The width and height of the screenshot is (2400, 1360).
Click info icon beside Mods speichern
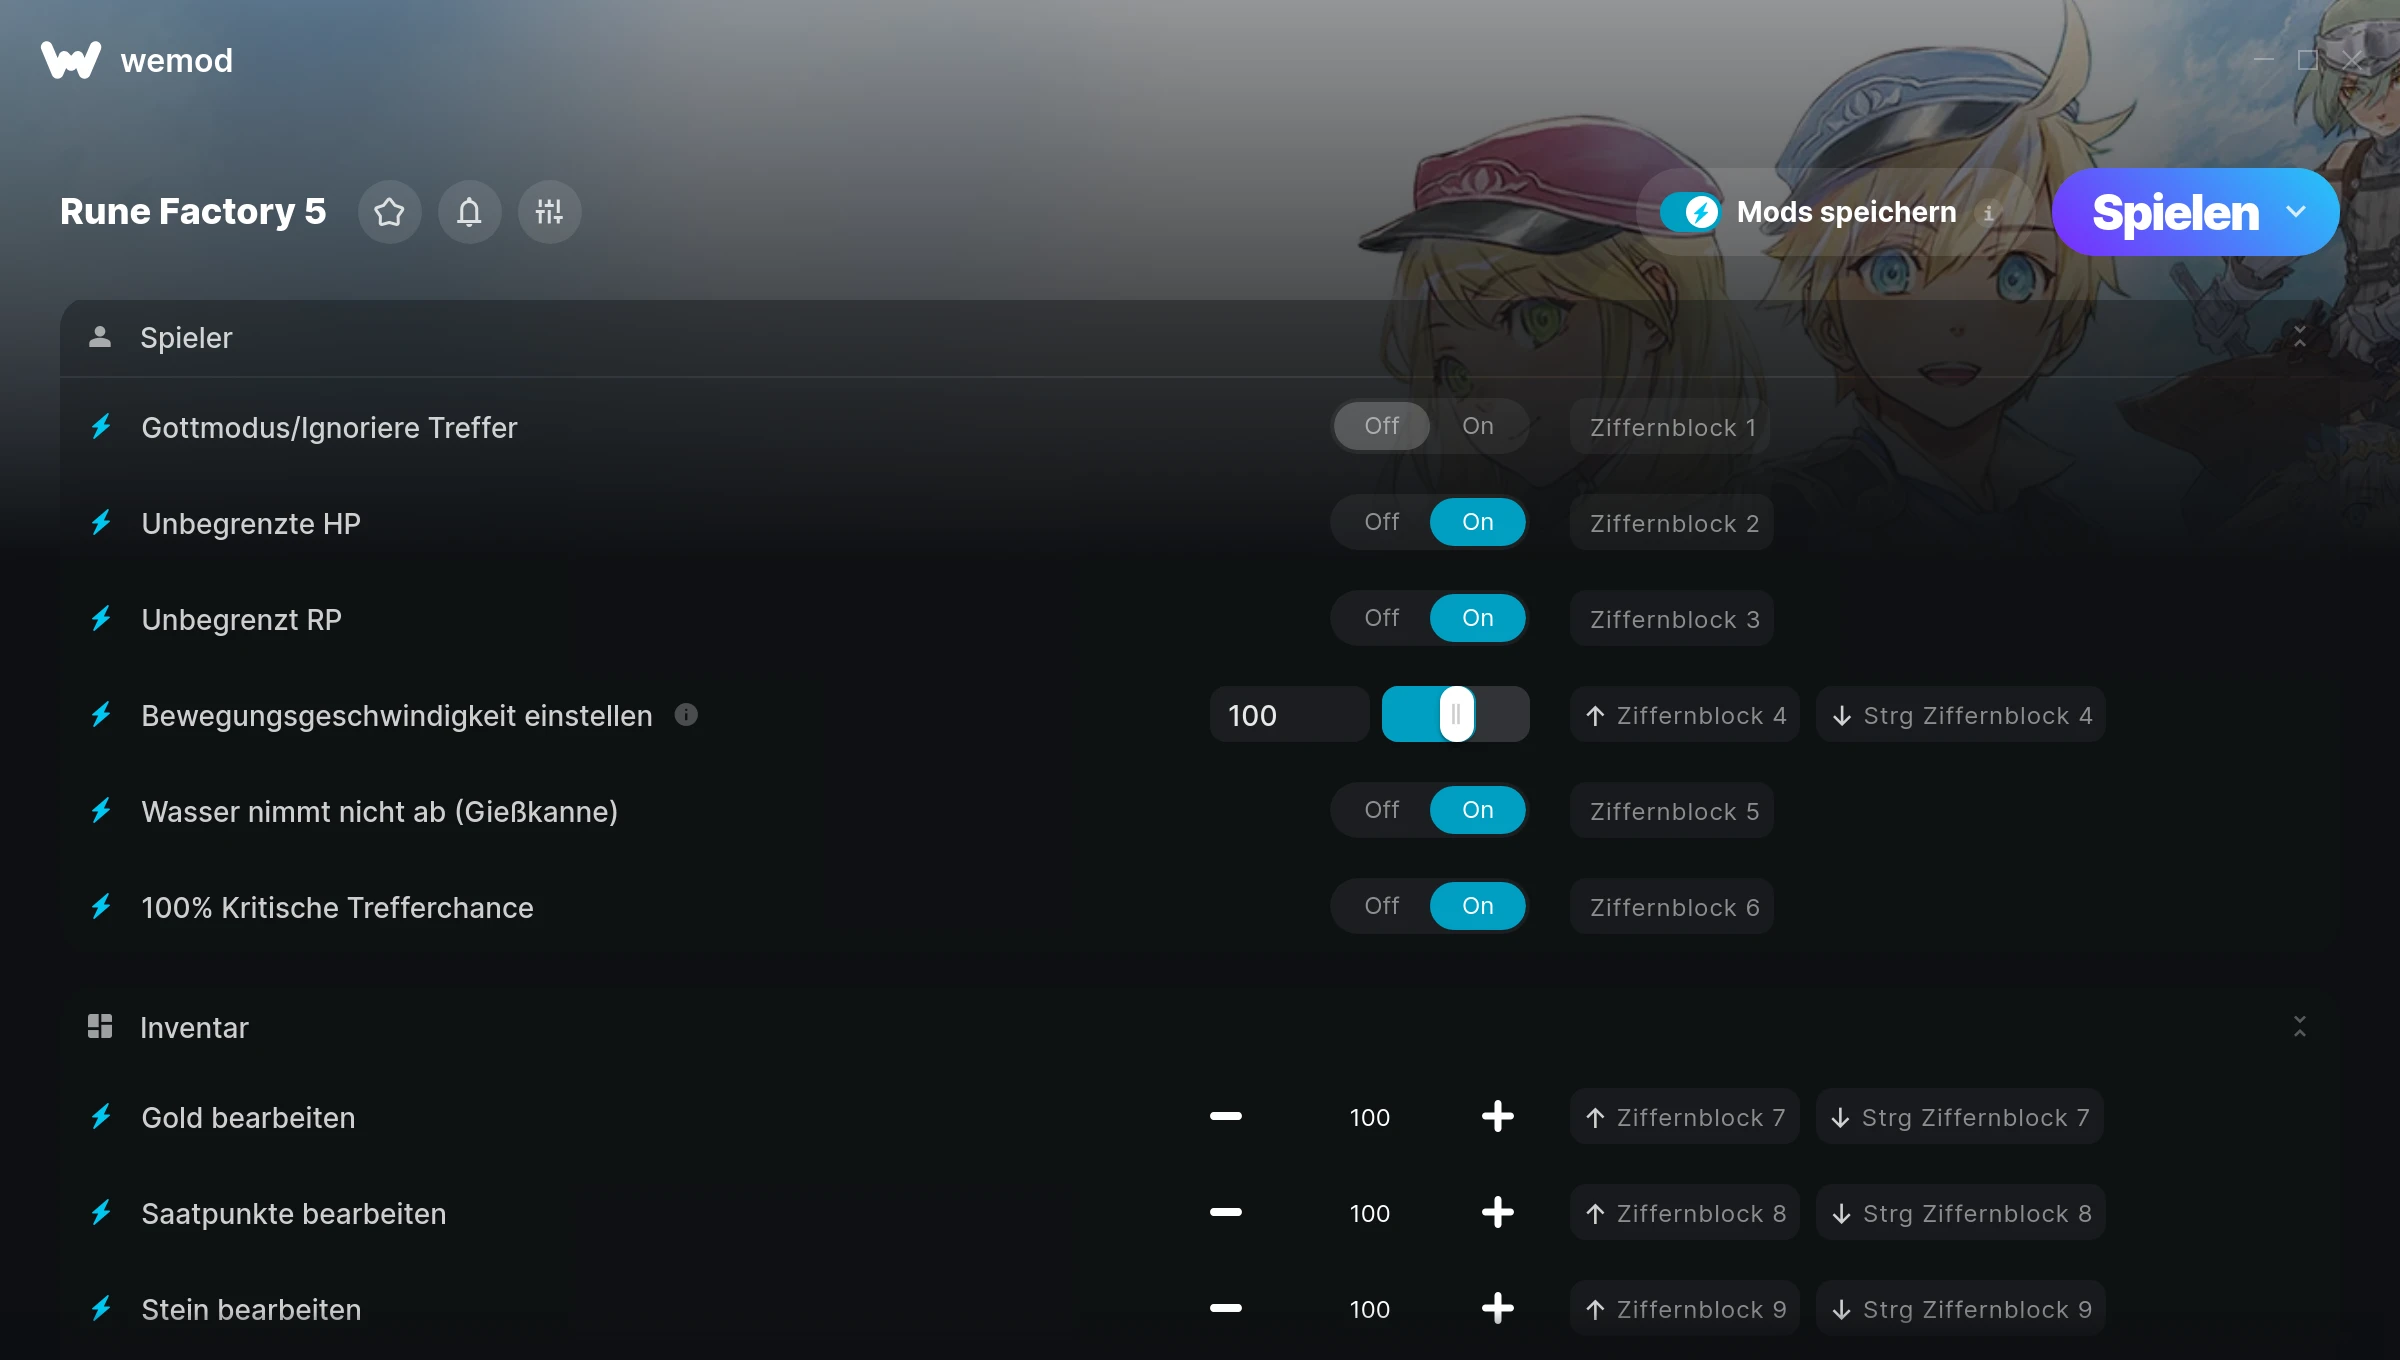(1988, 213)
